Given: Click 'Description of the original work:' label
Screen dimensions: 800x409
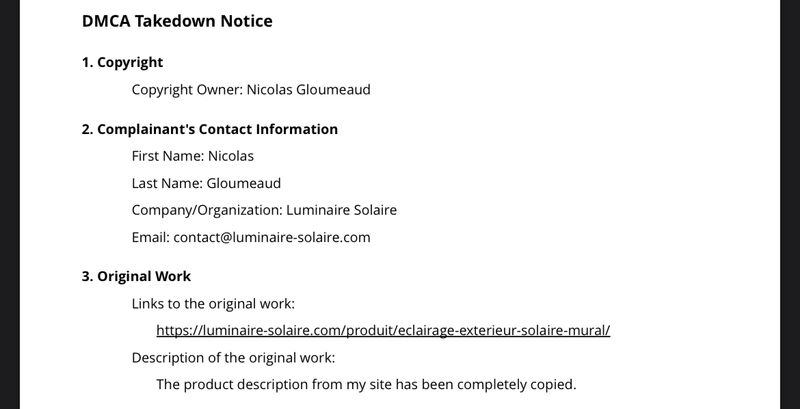Looking at the screenshot, I should click(233, 358).
